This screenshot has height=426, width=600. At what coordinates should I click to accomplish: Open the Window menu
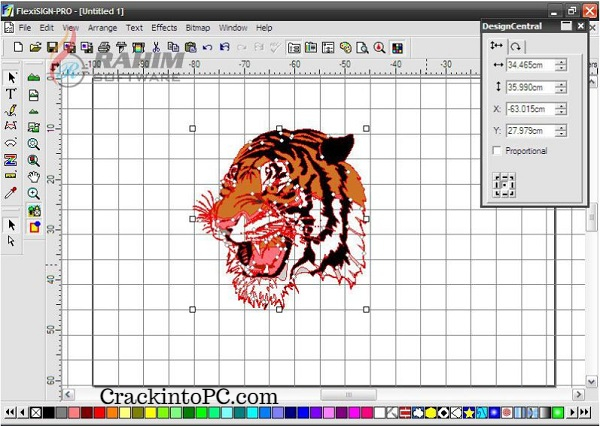(x=233, y=28)
